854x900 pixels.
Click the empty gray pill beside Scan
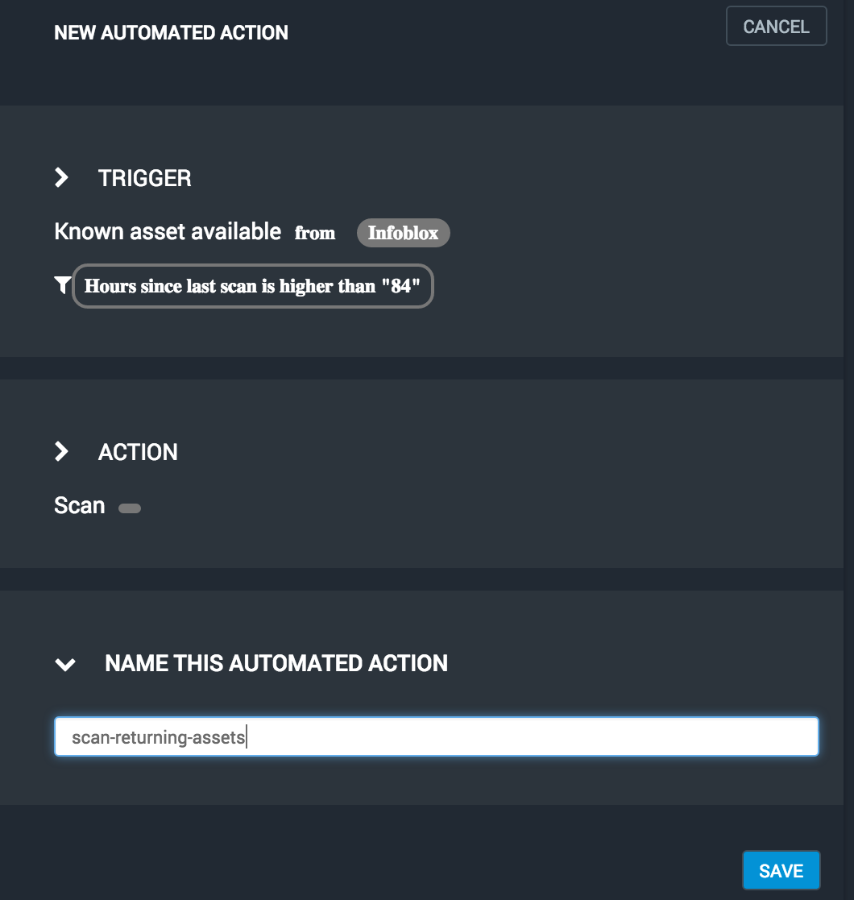pos(129,508)
